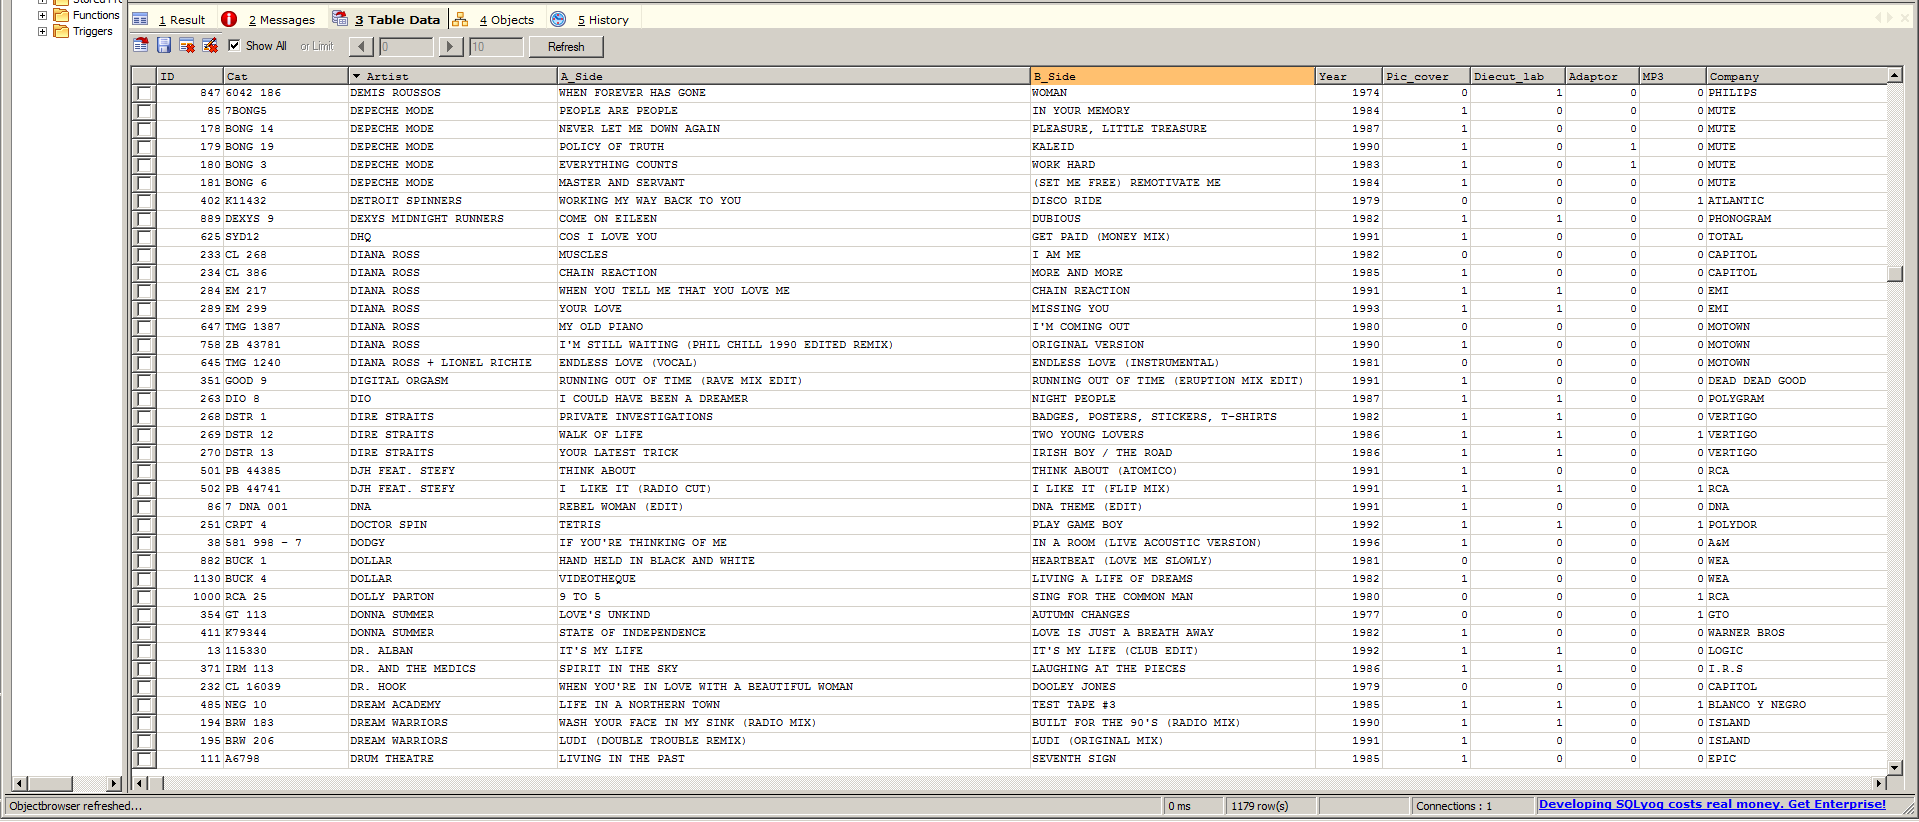Click the Pic_cover column header
The height and width of the screenshot is (822, 1919).
coord(1426,76)
